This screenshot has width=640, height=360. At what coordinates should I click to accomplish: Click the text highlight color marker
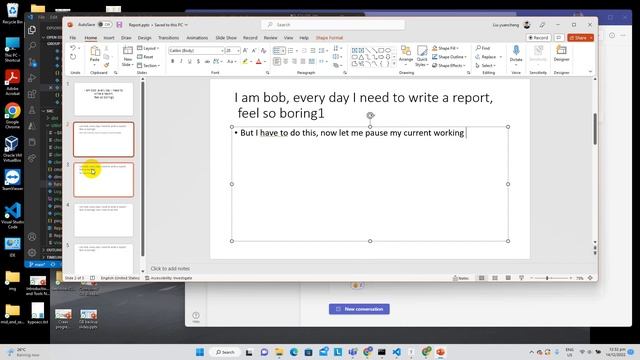[x=245, y=61]
